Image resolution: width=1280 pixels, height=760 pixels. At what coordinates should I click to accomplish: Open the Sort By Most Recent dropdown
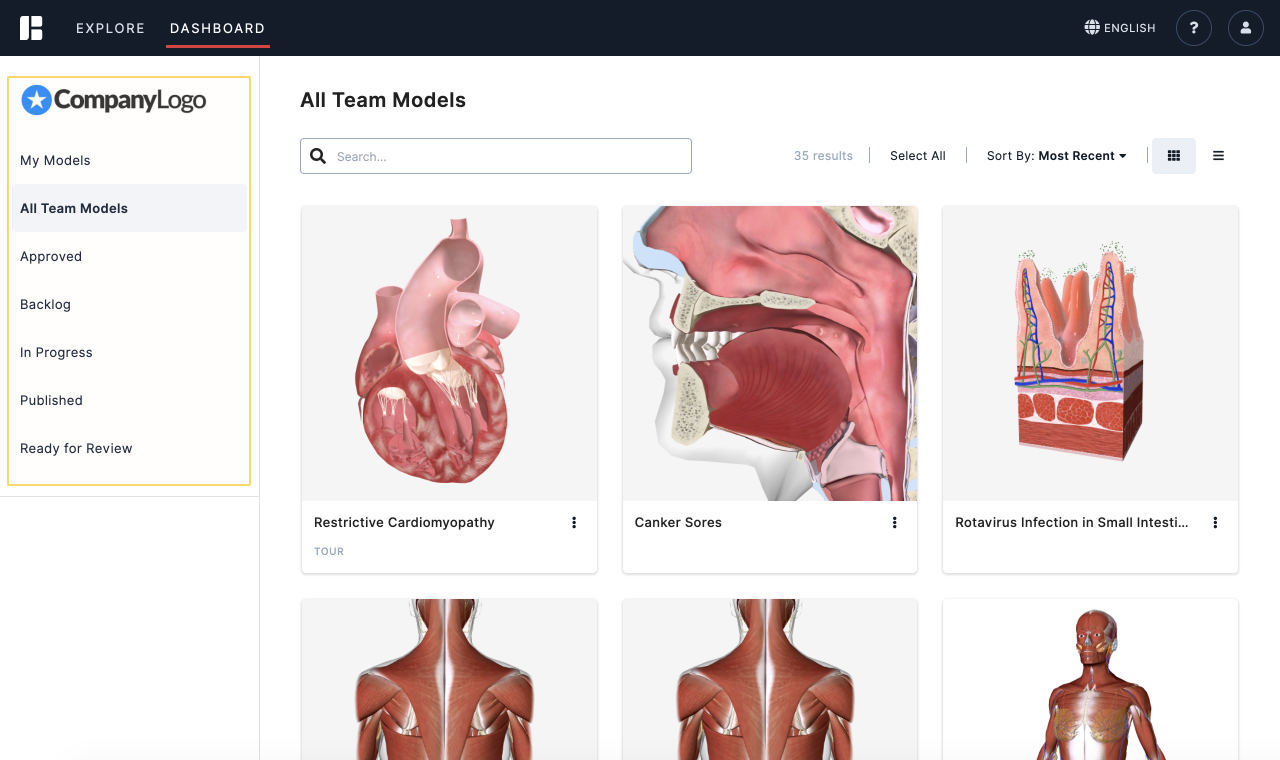tap(1057, 156)
